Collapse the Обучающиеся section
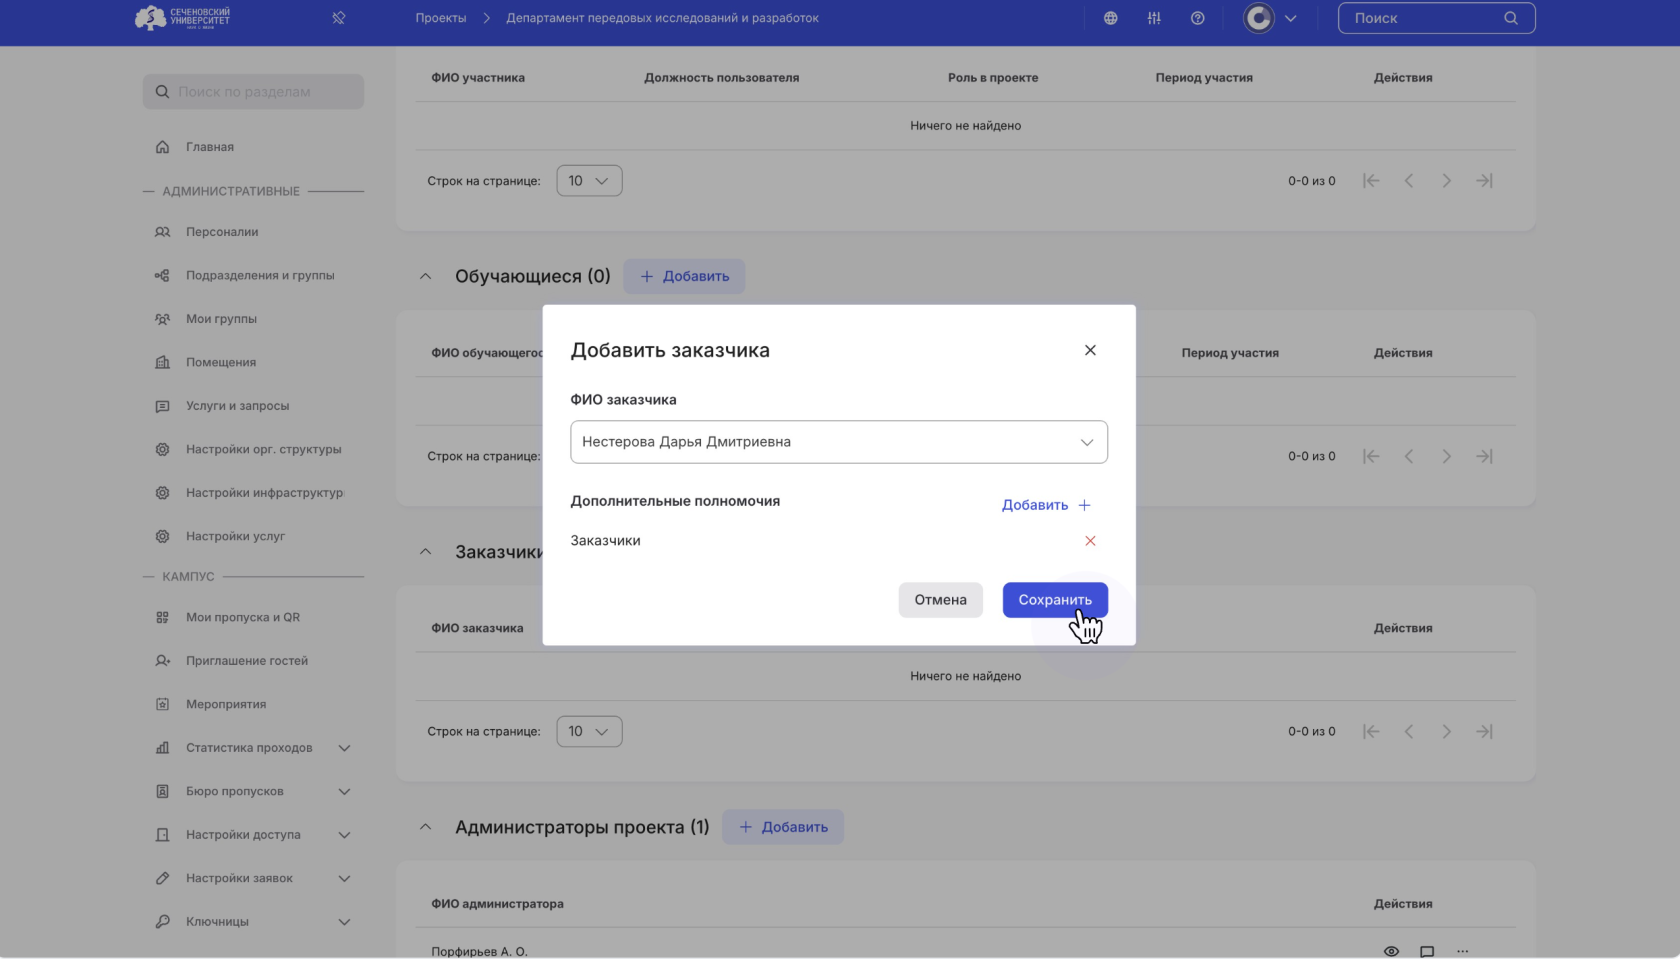The width and height of the screenshot is (1680, 963). point(425,276)
